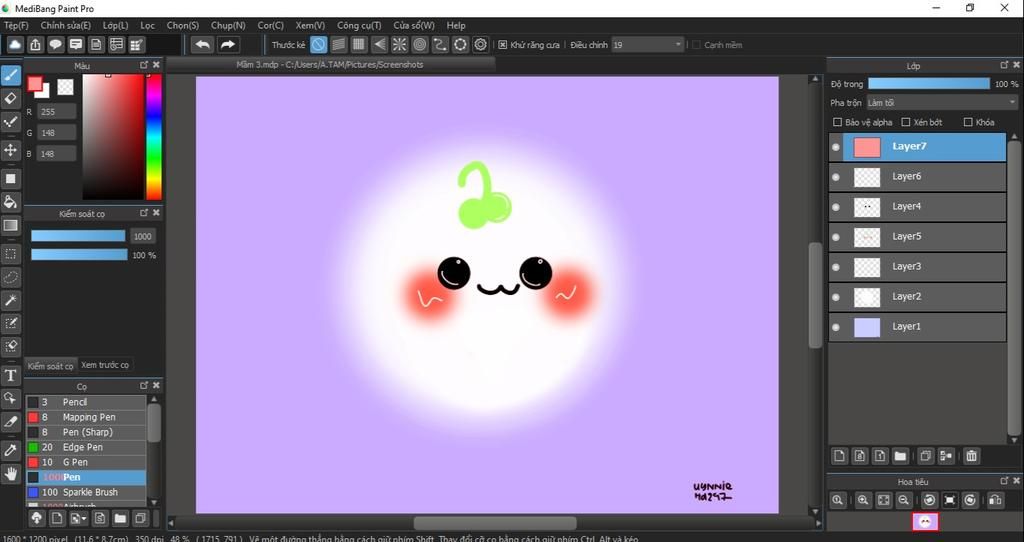1024x542 pixels.
Task: Open the cloud icon in toolbar
Action: 15,44
